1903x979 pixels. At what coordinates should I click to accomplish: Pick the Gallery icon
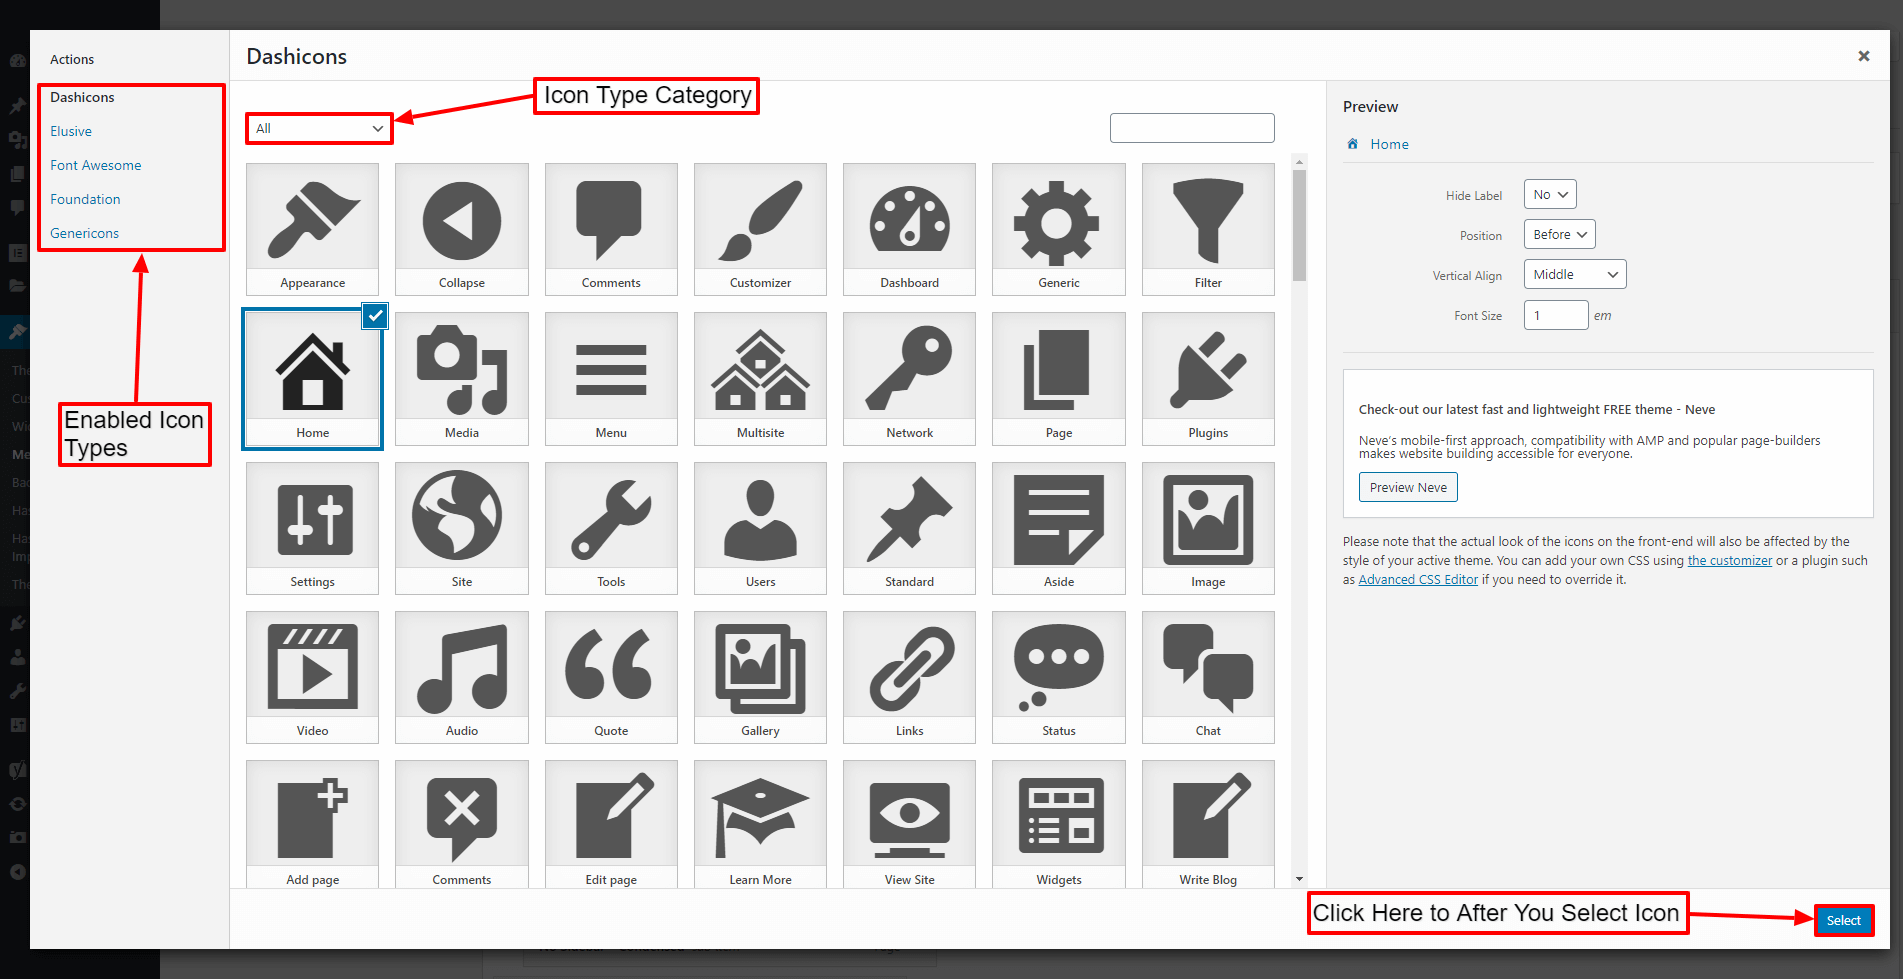760,677
